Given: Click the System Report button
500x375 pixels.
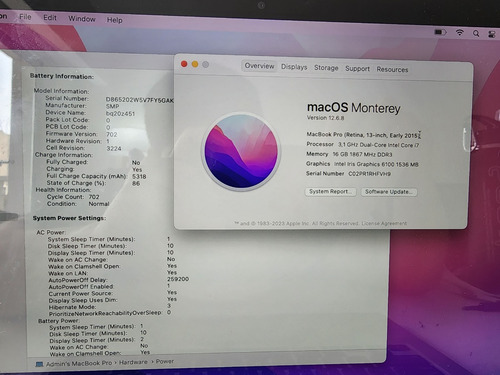Looking at the screenshot, I should (330, 192).
